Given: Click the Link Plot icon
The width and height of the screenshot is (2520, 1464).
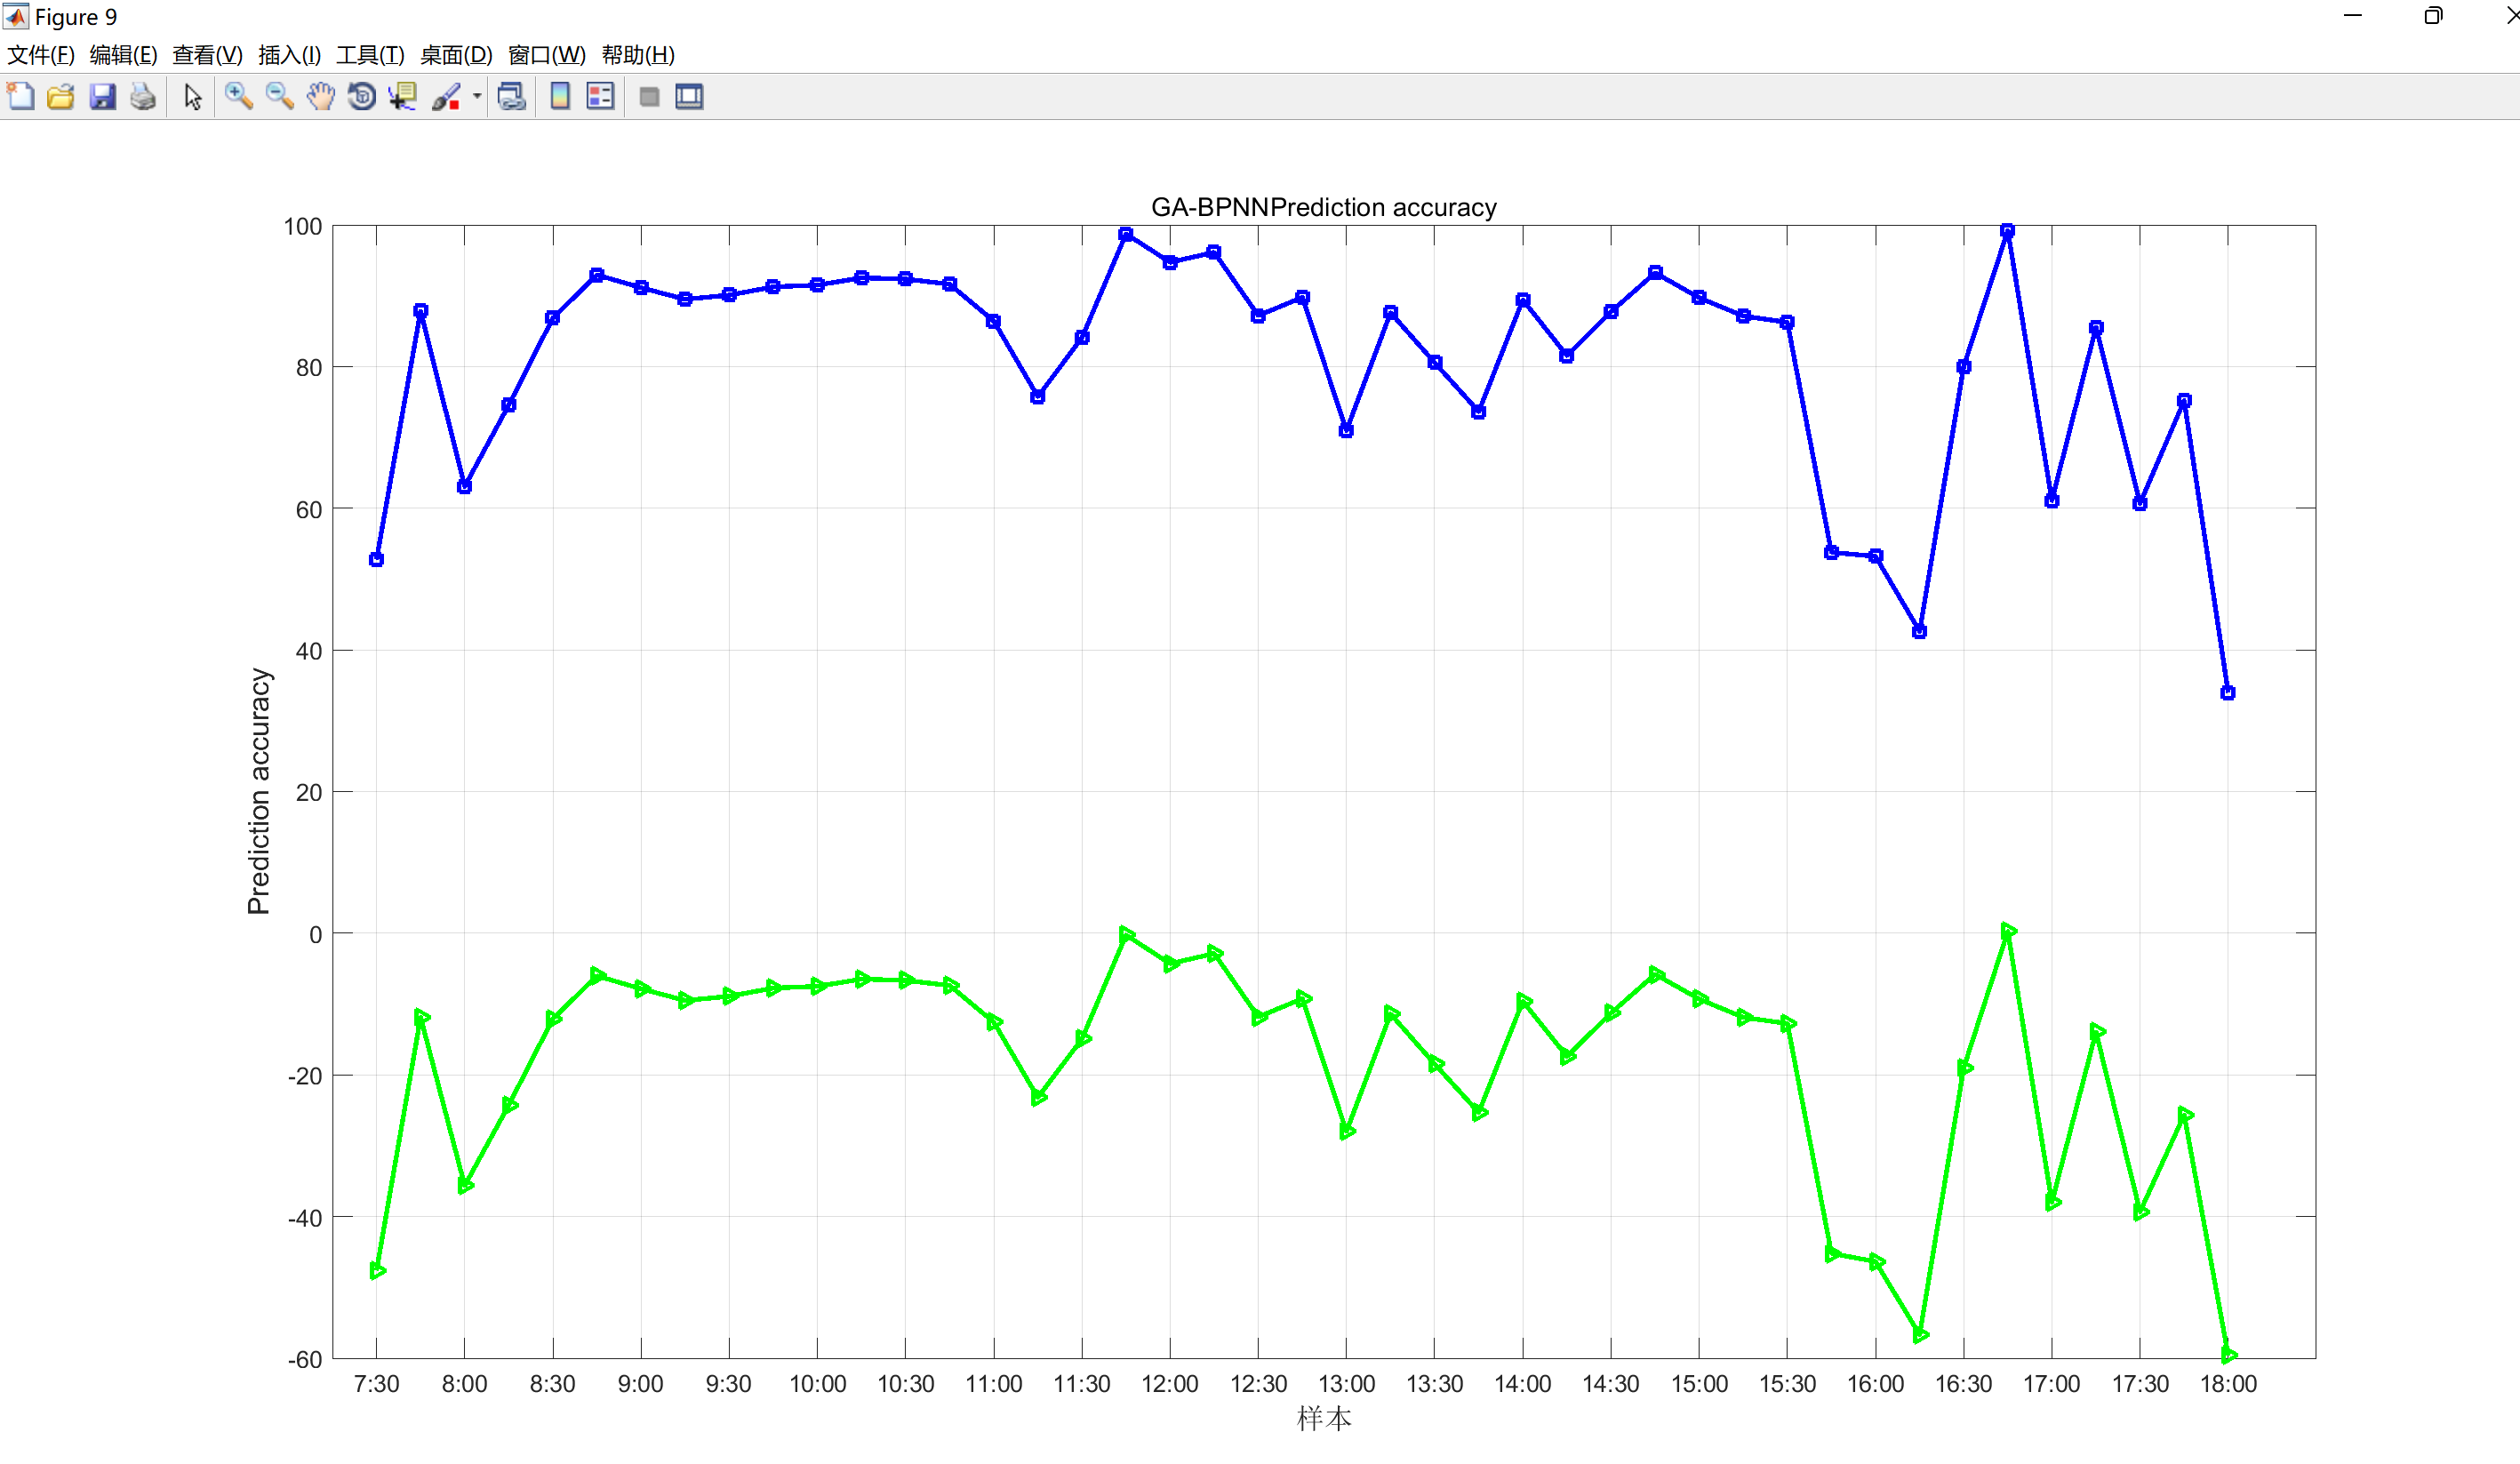Looking at the screenshot, I should click(x=511, y=97).
